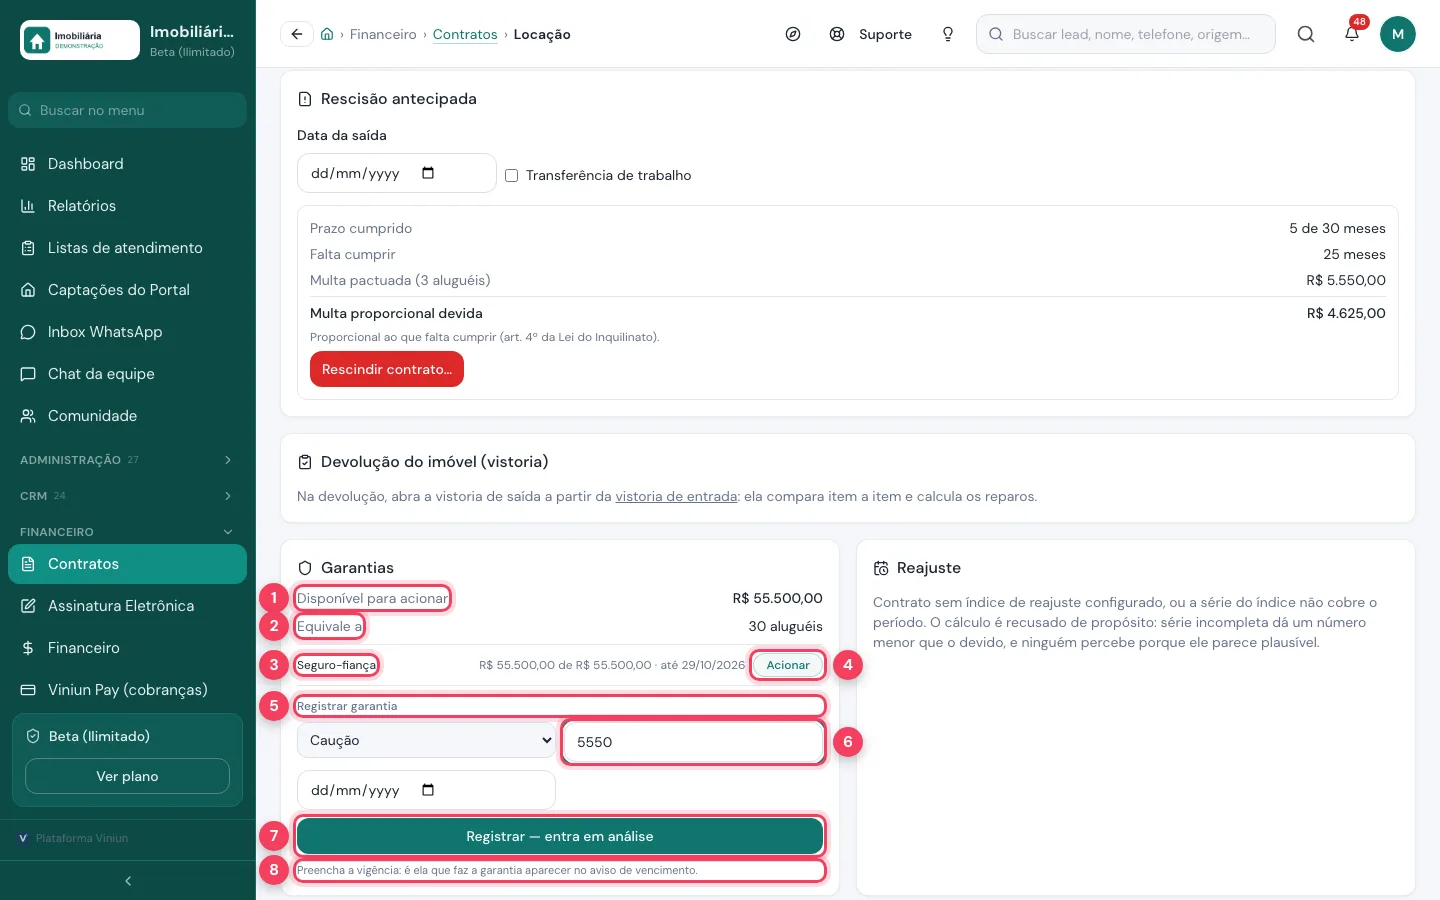1440x900 pixels.
Task: Open Suporte from the top bar
Action: tap(871, 34)
